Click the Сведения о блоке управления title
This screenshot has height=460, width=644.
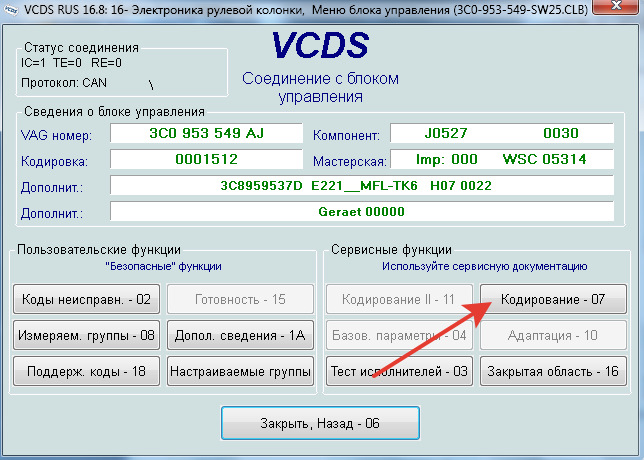[x=114, y=111]
